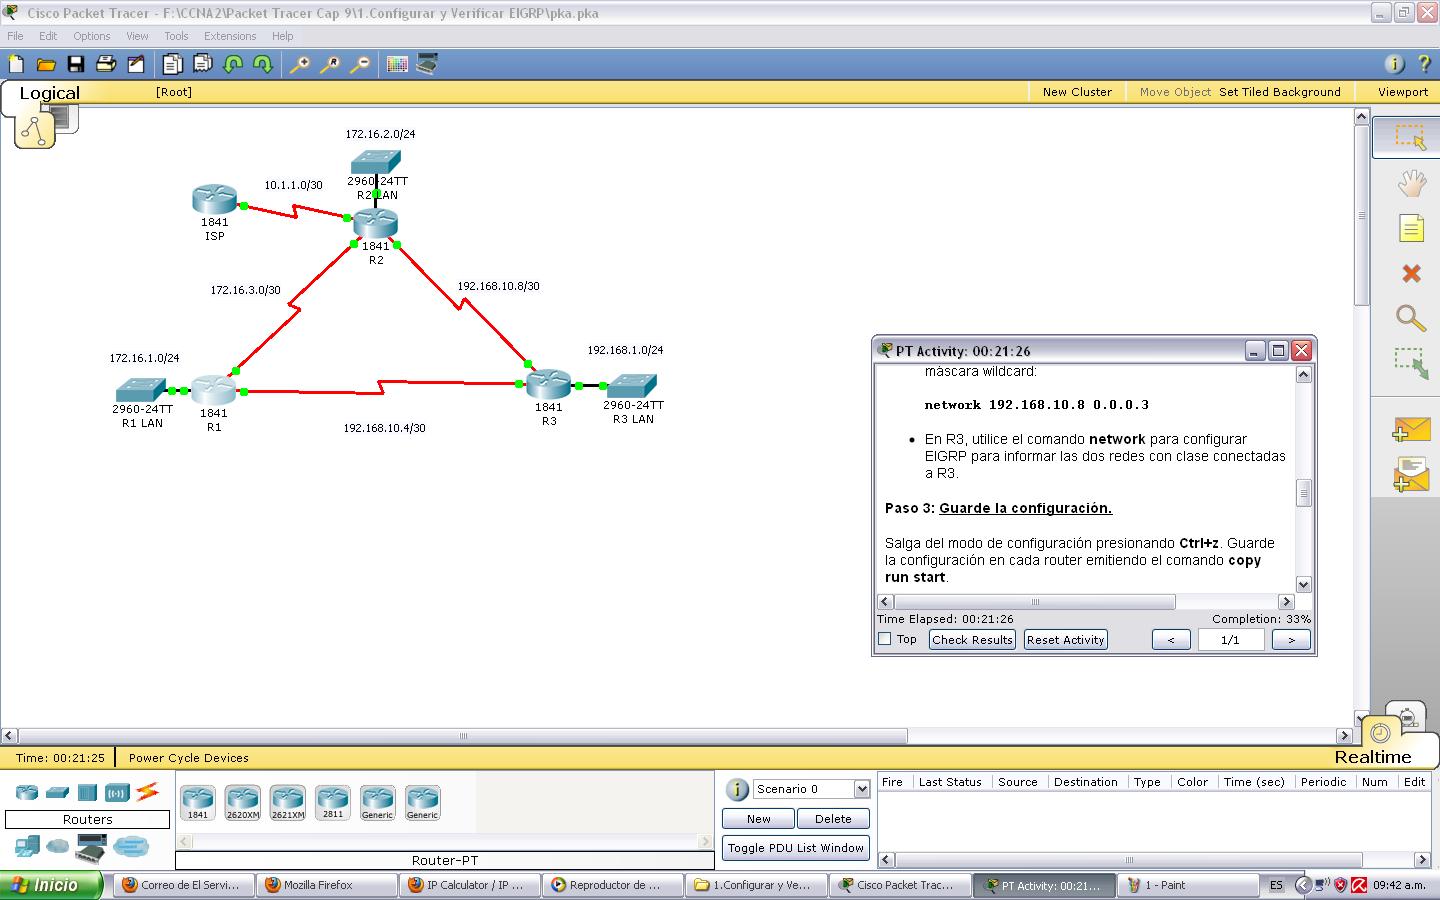Click the network information (i) icon at top right
1440x900 pixels.
pyautogui.click(x=1394, y=64)
